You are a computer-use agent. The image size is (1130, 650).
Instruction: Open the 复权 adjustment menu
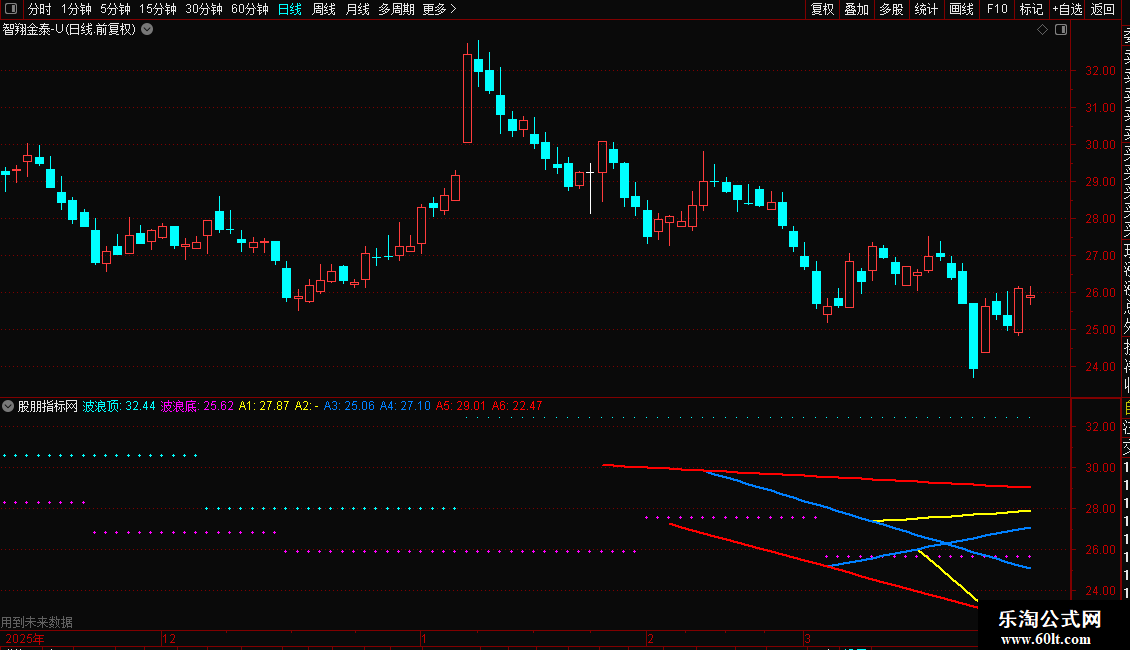(822, 9)
